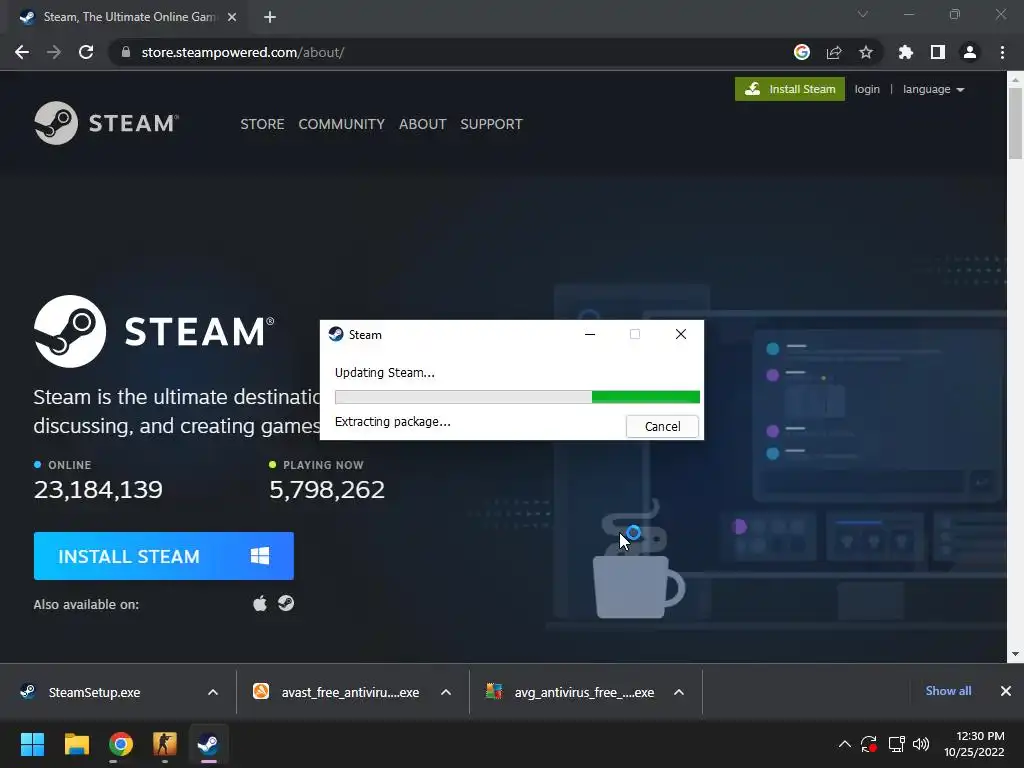Image resolution: width=1024 pixels, height=768 pixels.
Task: Click the playing now count 5,798,262
Action: tap(327, 490)
